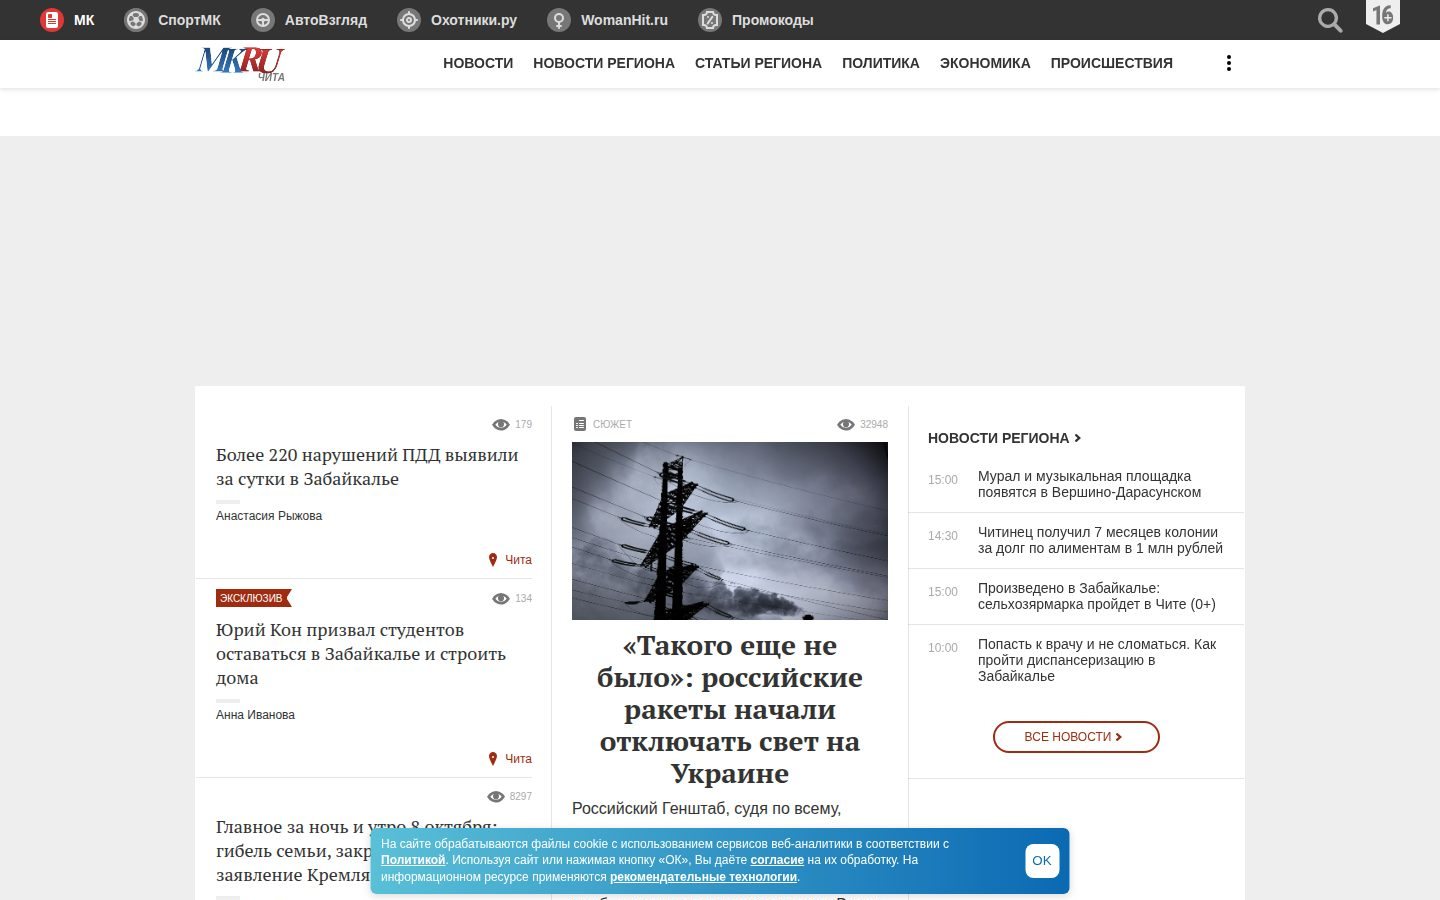
Task: Accept cookies with the OK button
Action: click(1042, 861)
